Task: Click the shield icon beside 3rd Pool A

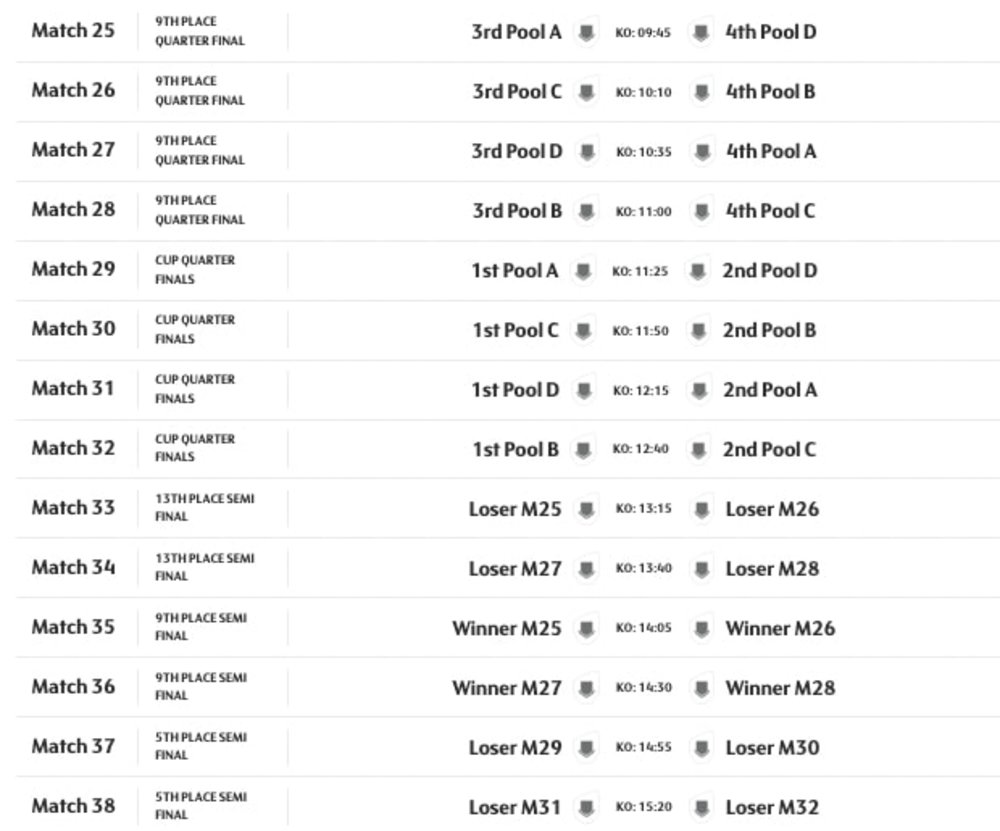Action: tap(586, 32)
